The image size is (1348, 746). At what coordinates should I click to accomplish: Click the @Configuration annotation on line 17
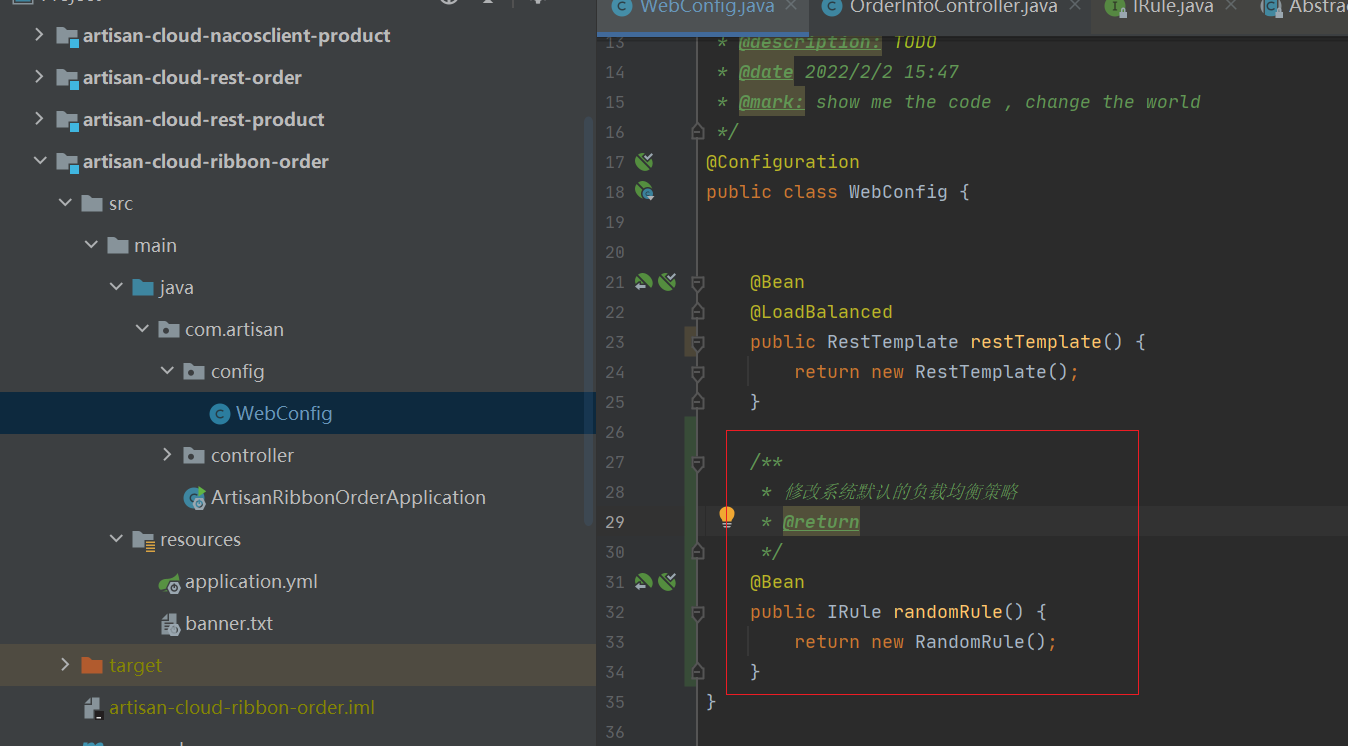coord(783,162)
